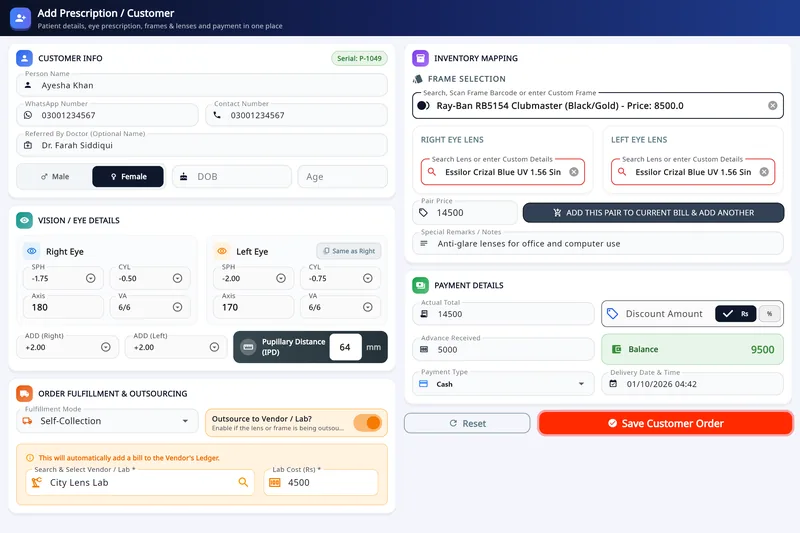Select the Male gender option
Image resolution: width=800 pixels, height=533 pixels.
(55, 176)
